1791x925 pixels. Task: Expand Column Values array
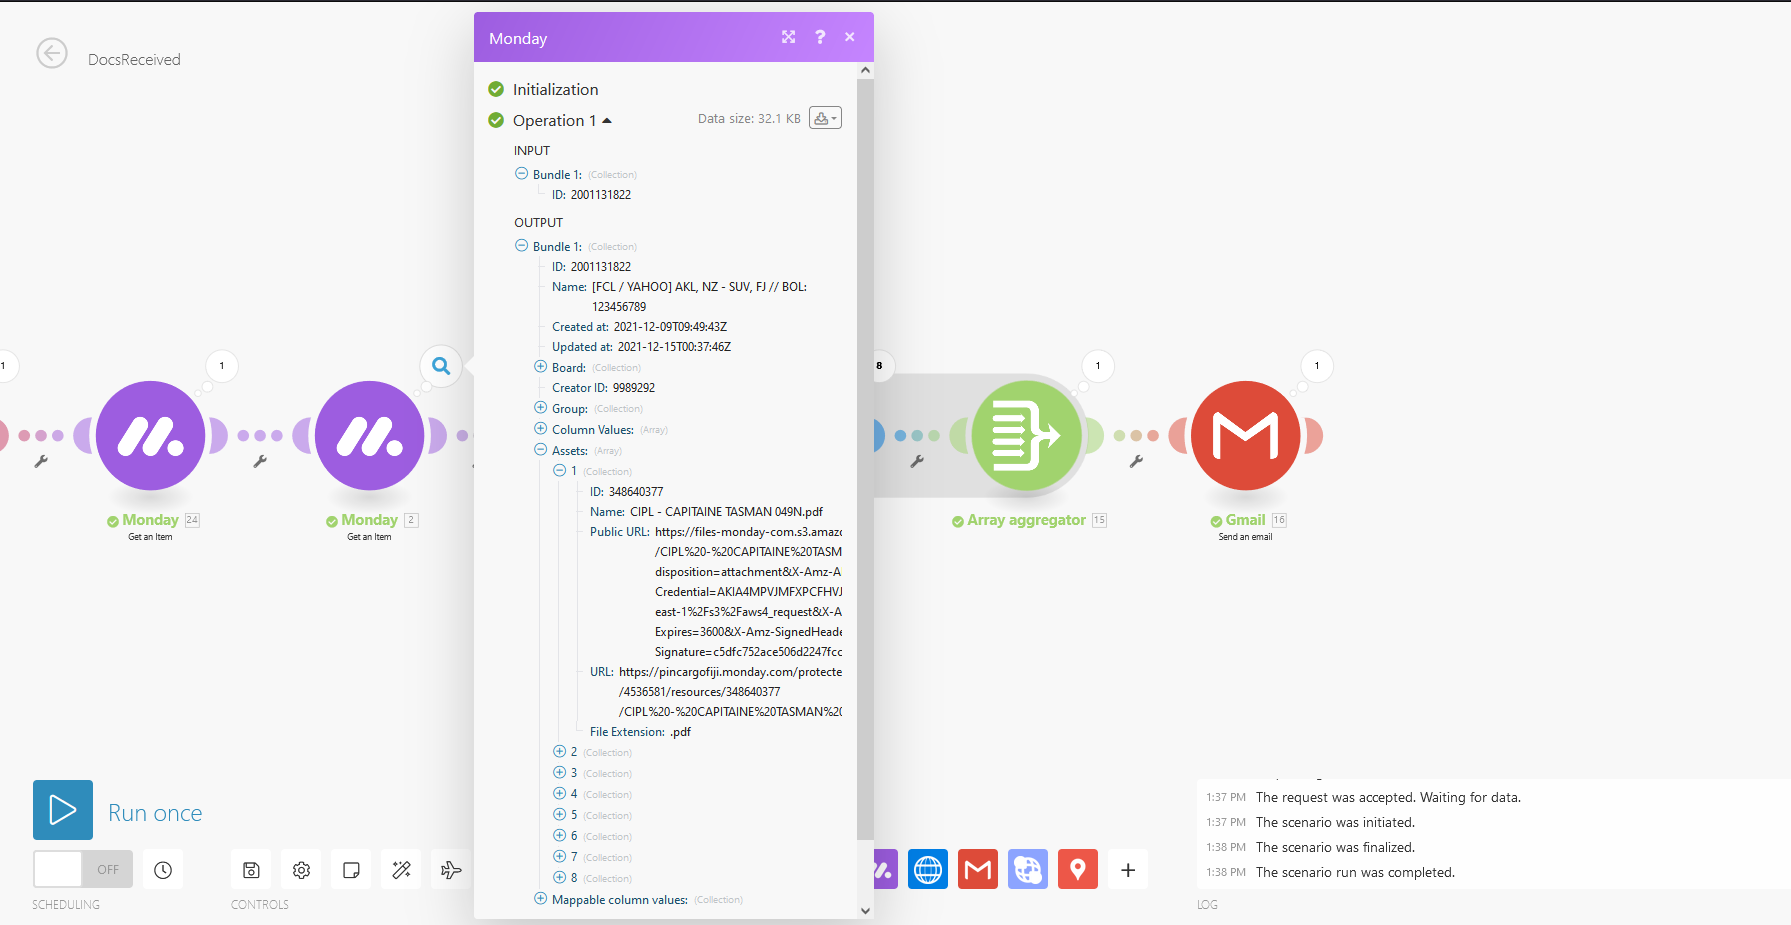(x=540, y=429)
